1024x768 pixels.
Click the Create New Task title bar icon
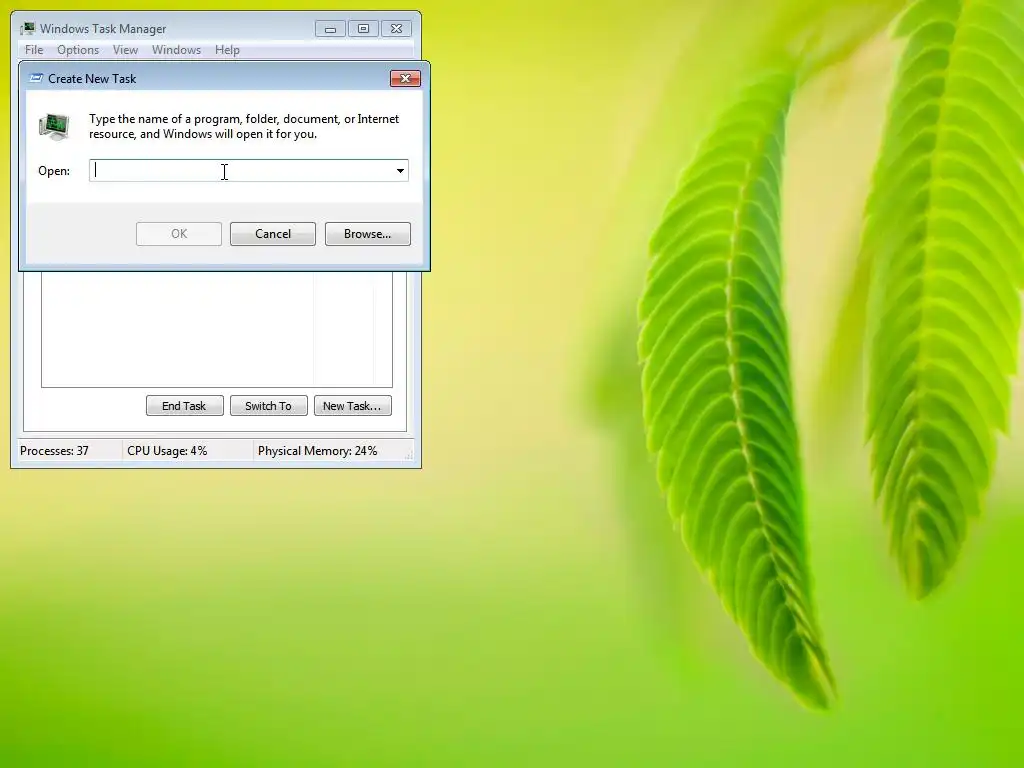(36, 78)
